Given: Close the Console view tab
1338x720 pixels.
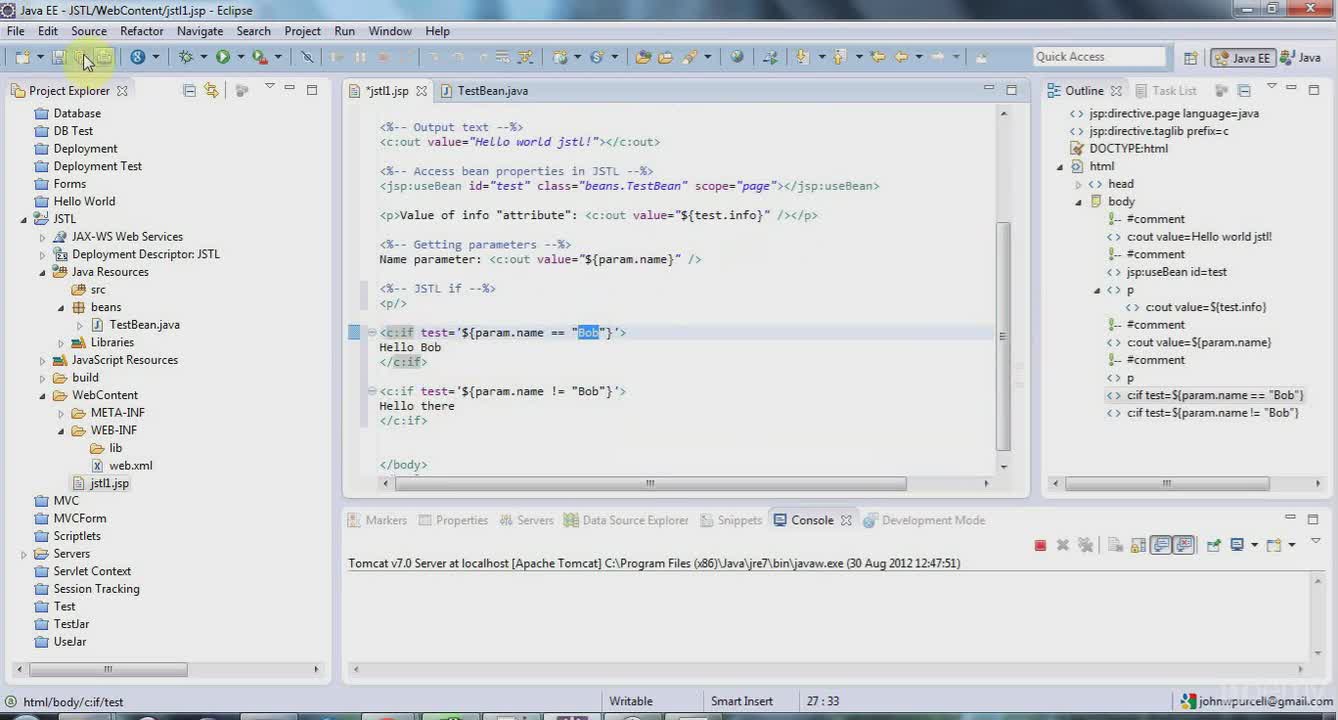Looking at the screenshot, I should [846, 520].
